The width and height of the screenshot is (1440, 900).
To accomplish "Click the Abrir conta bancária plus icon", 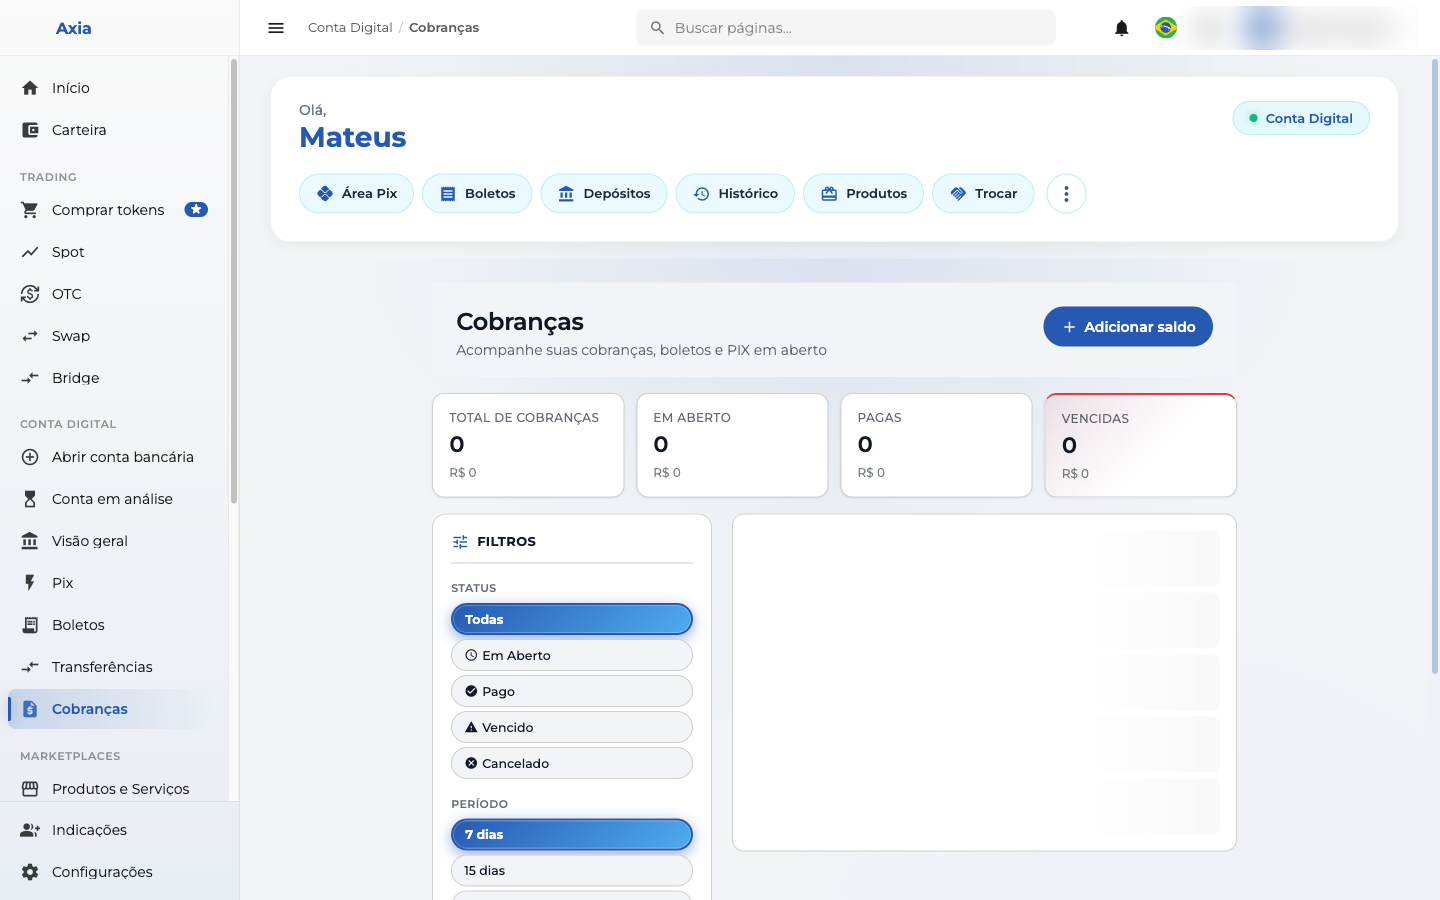I will pos(30,457).
